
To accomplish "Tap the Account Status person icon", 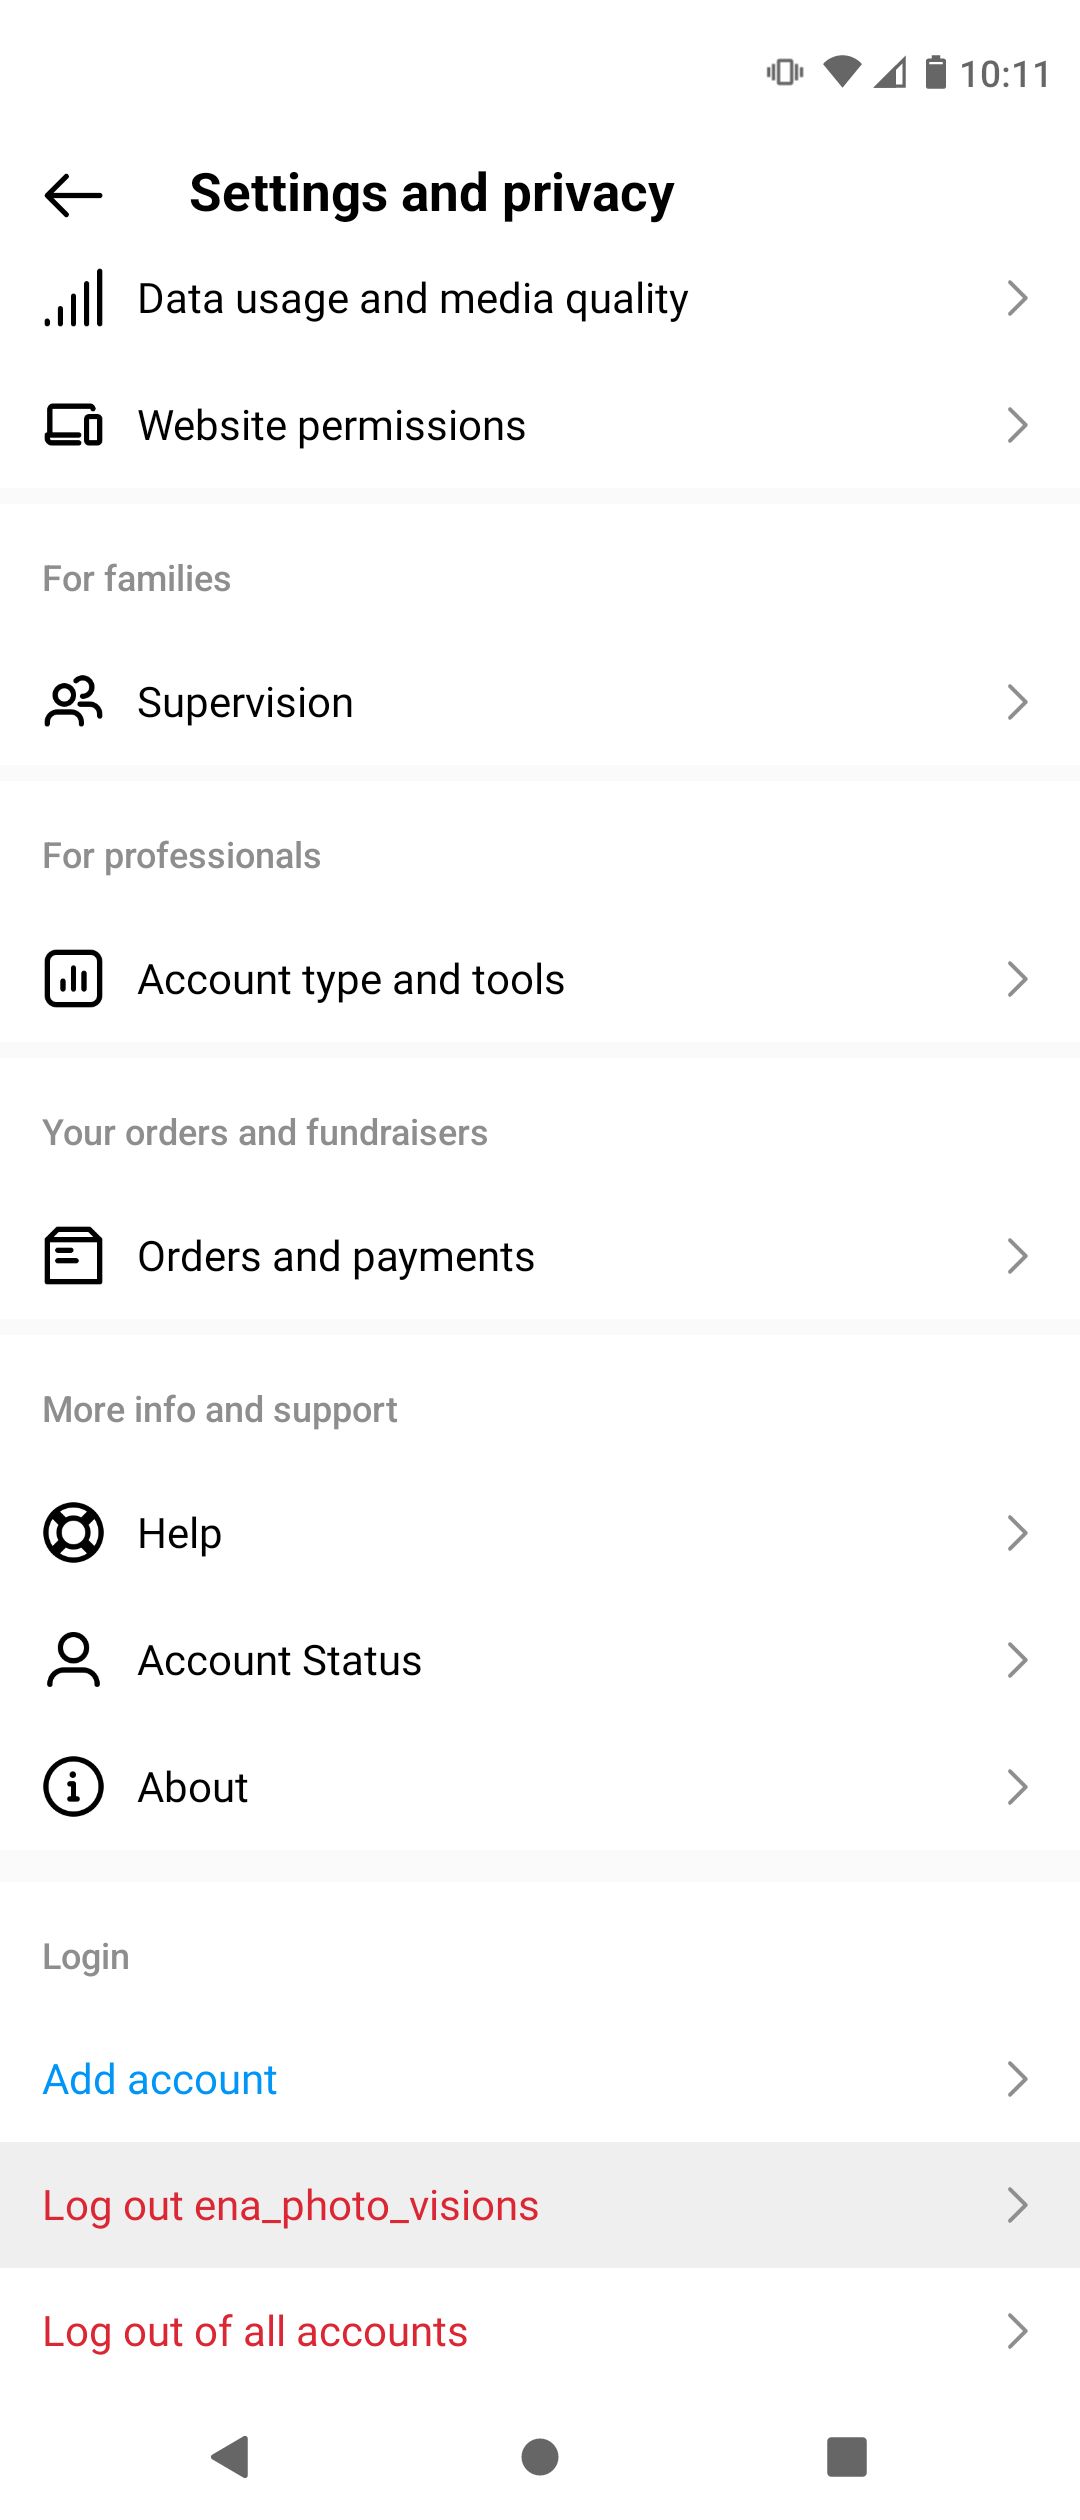I will (x=73, y=1660).
